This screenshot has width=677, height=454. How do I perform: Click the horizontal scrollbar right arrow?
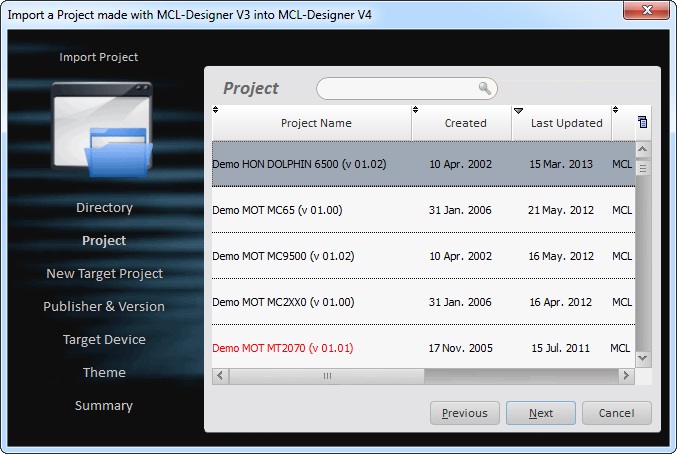pyautogui.click(x=626, y=376)
